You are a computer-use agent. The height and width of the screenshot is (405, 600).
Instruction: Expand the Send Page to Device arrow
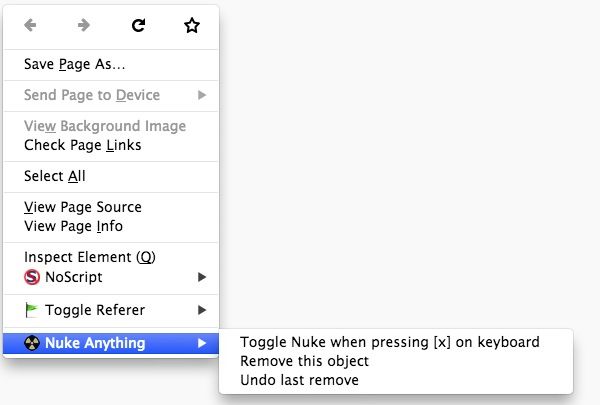pyautogui.click(x=202, y=95)
